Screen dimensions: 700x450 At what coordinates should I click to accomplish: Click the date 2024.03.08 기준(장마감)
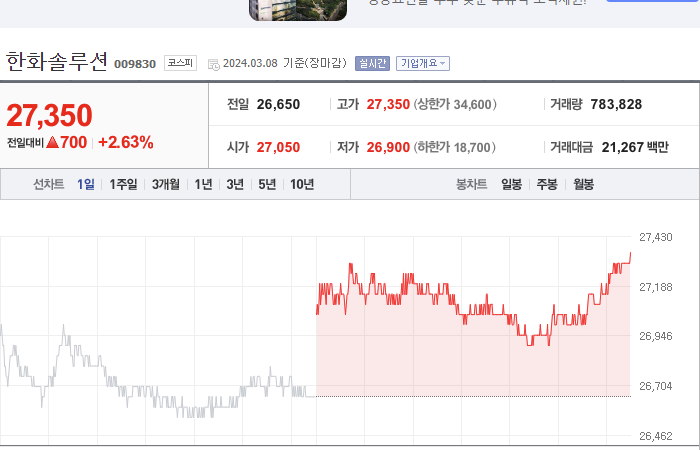(x=285, y=63)
